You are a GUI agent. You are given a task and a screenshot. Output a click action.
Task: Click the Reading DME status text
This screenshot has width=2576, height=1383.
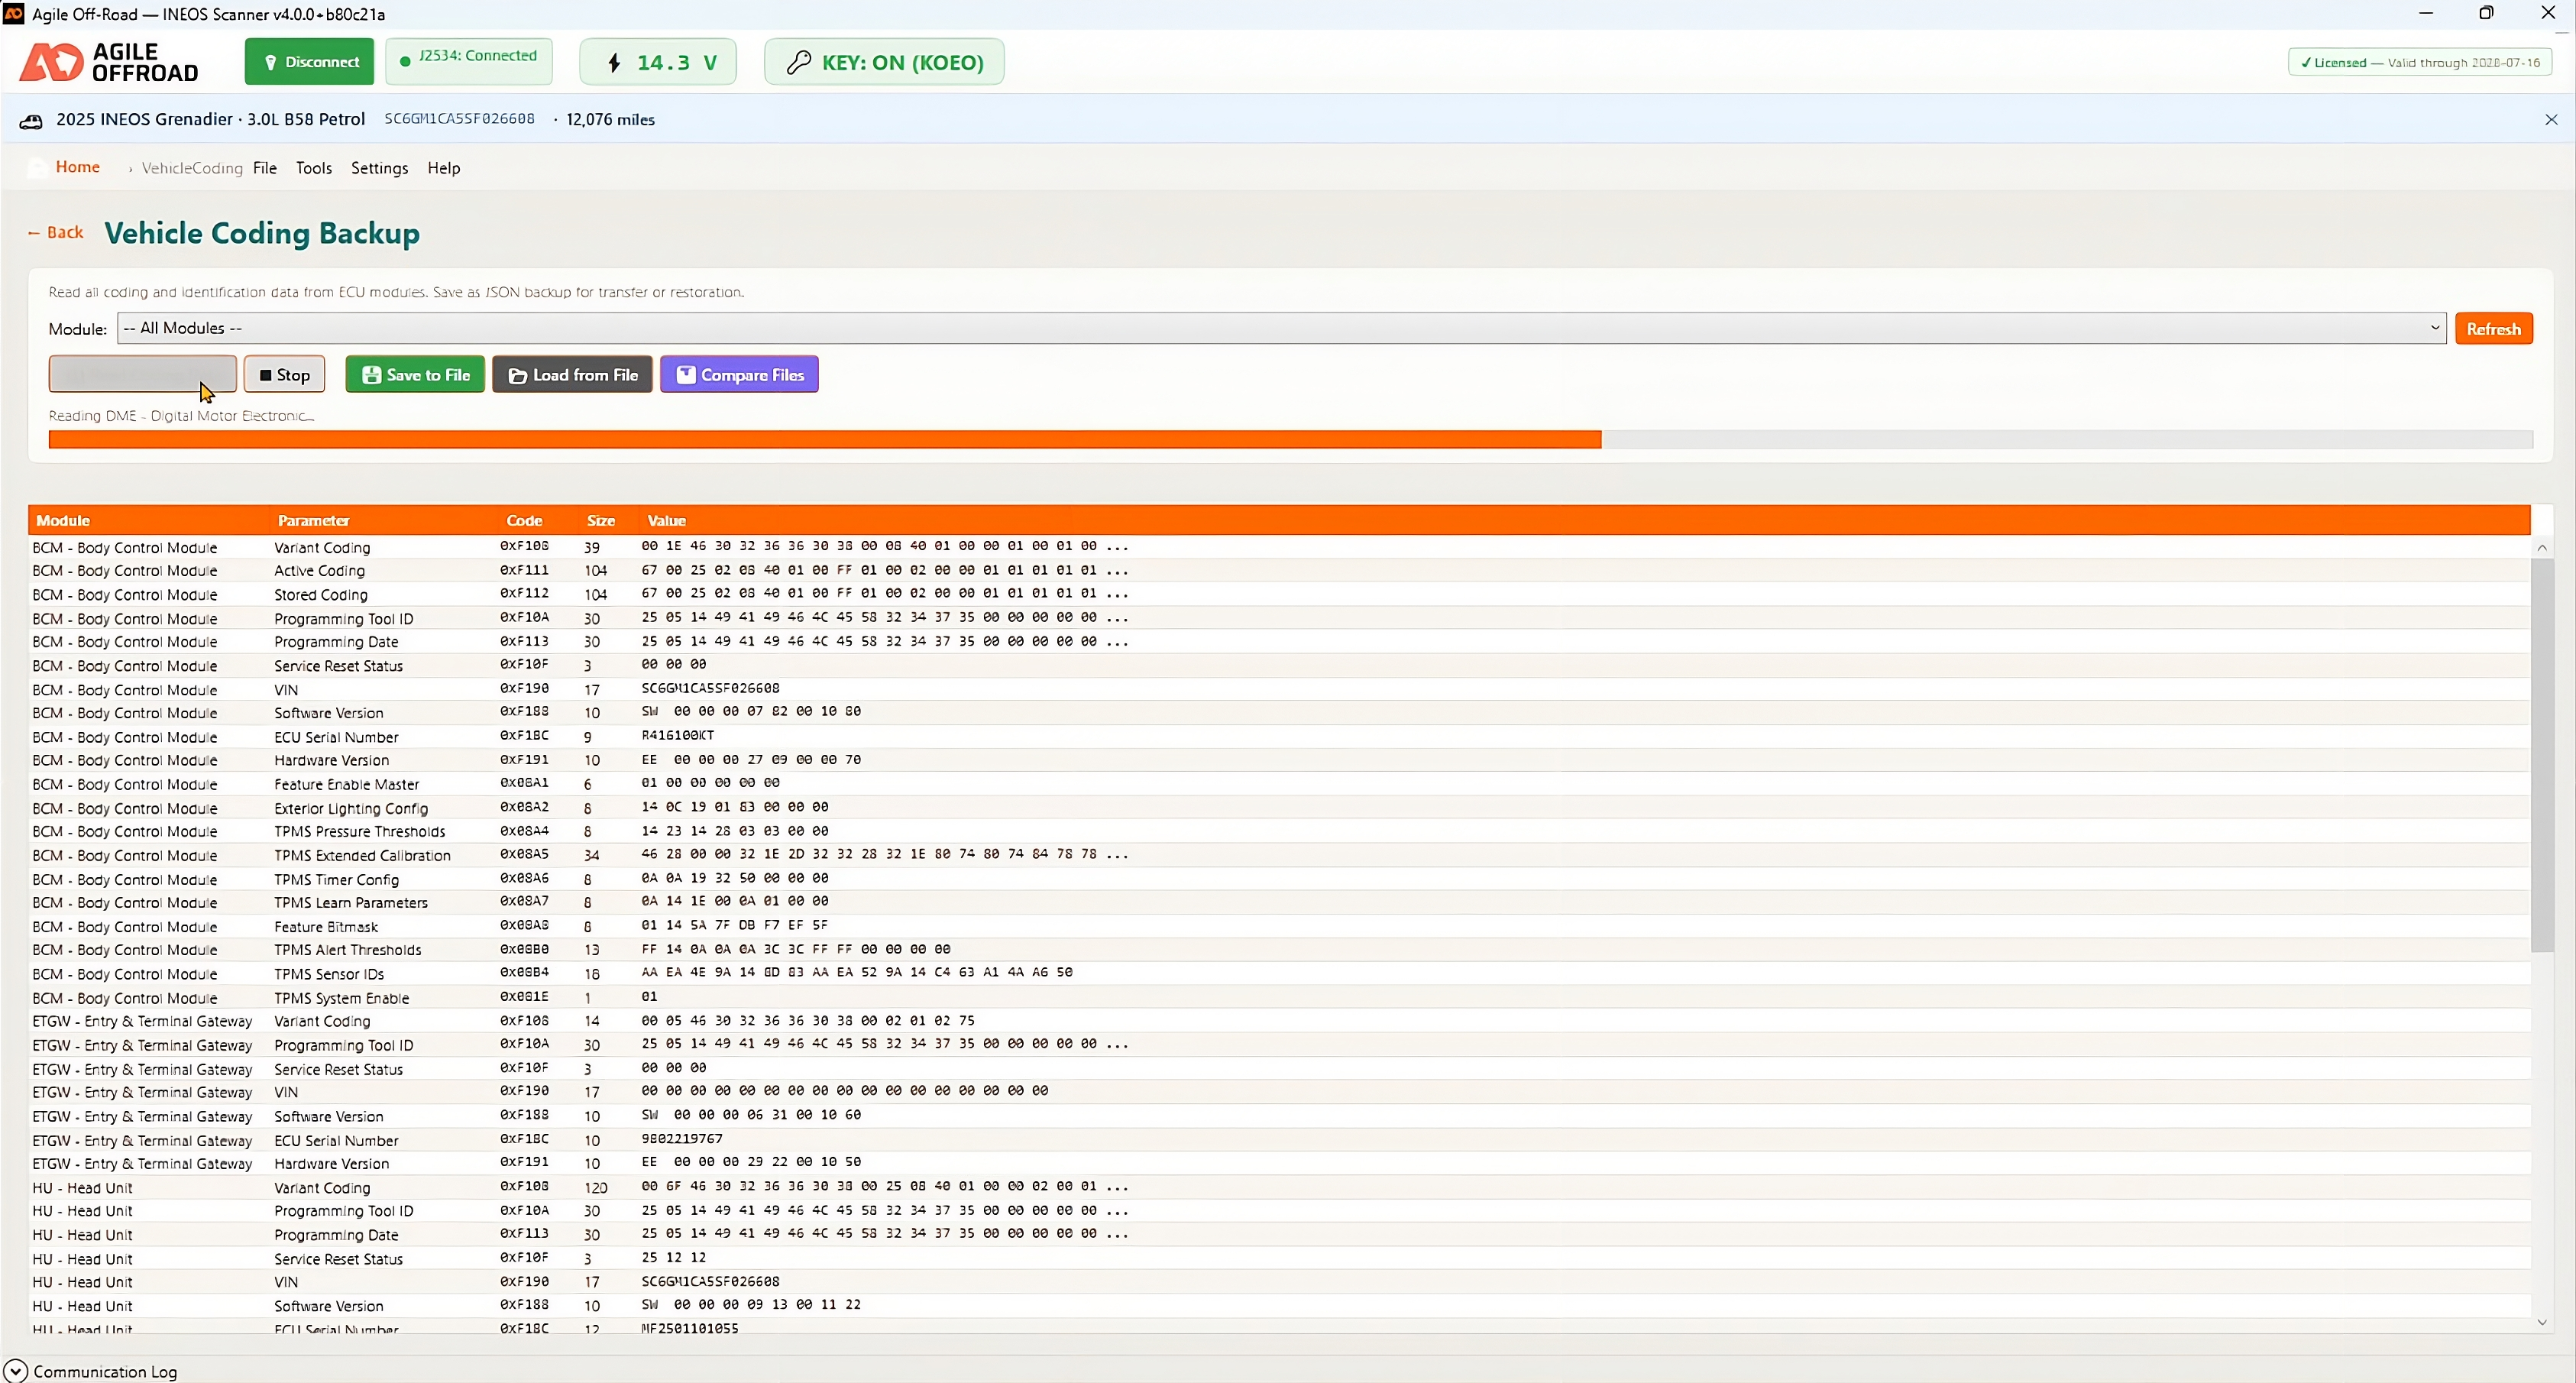pyautogui.click(x=181, y=416)
